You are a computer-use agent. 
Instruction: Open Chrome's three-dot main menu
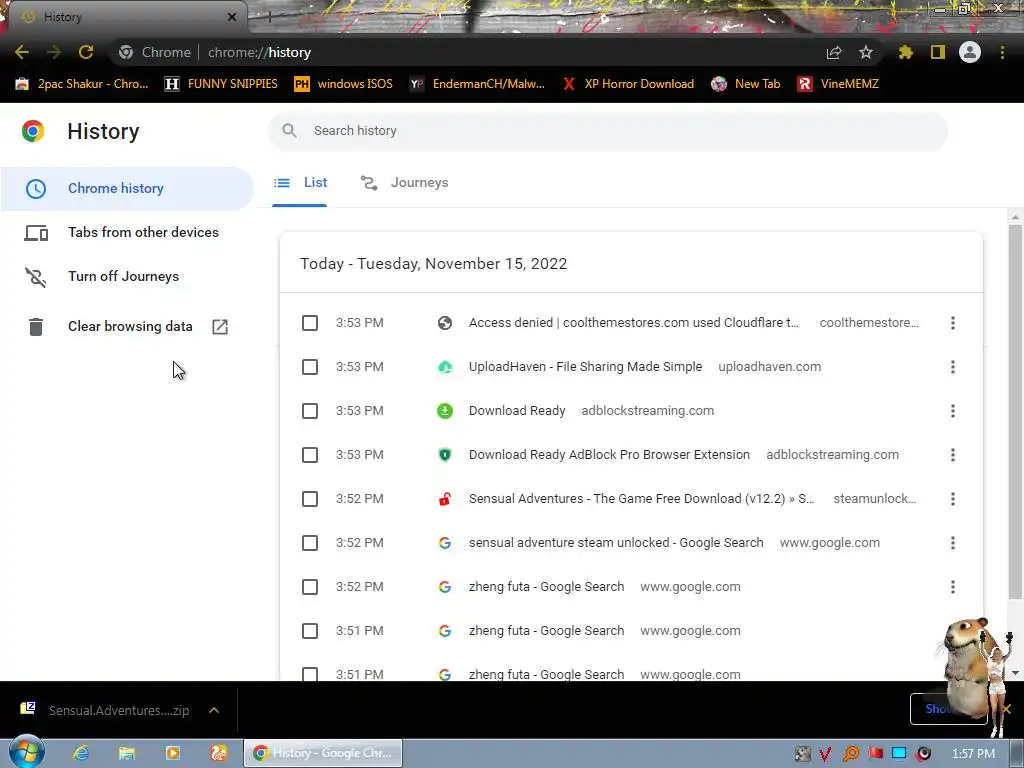tap(1002, 52)
